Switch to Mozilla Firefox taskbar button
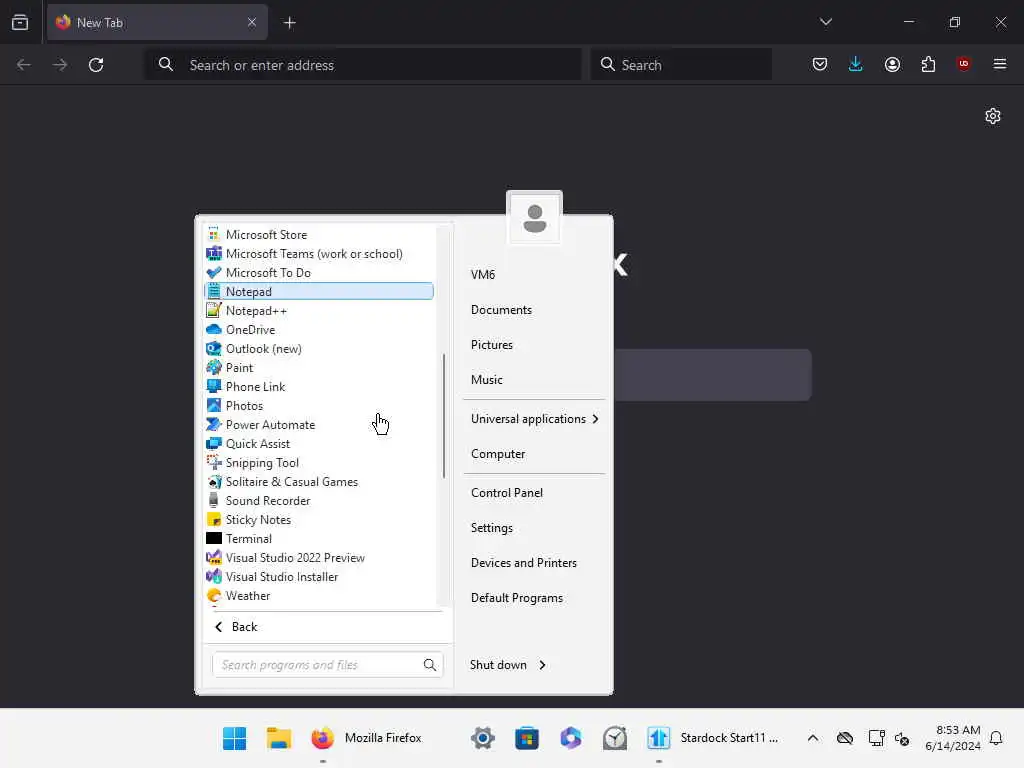The image size is (1024, 768). [x=367, y=738]
